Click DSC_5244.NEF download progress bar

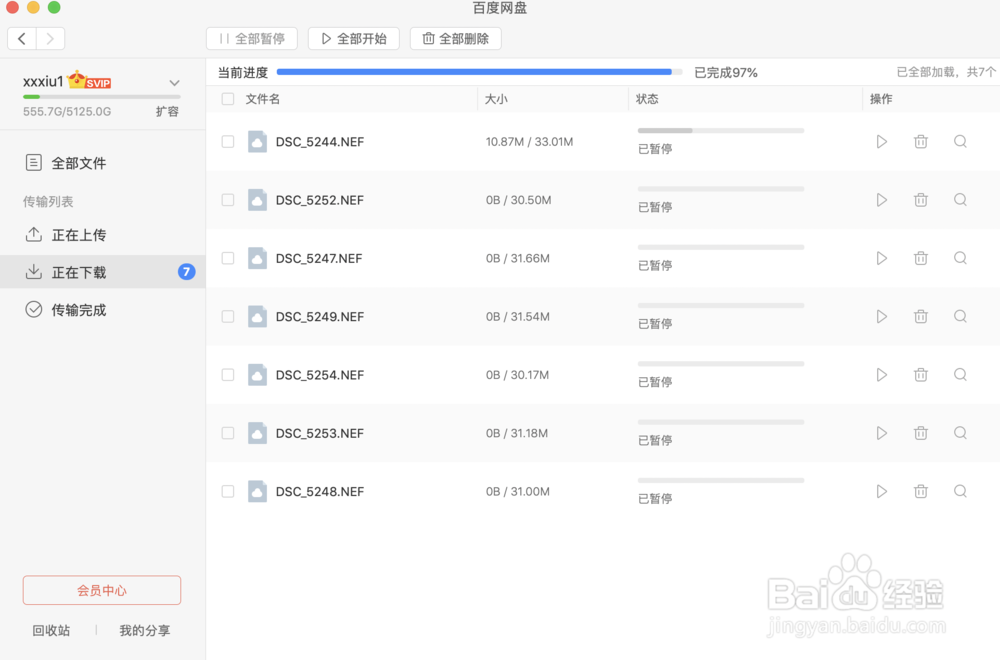pyautogui.click(x=721, y=131)
